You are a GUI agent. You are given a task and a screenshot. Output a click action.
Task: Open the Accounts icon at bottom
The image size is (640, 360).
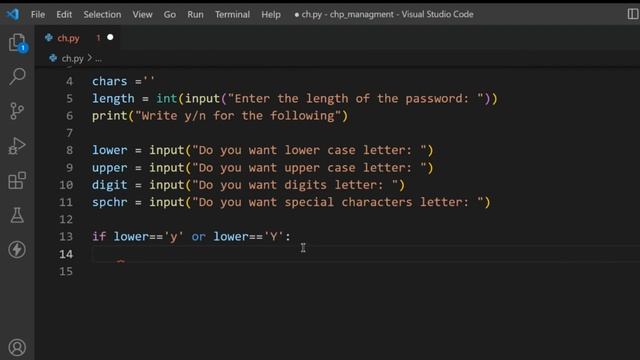[x=17, y=347]
